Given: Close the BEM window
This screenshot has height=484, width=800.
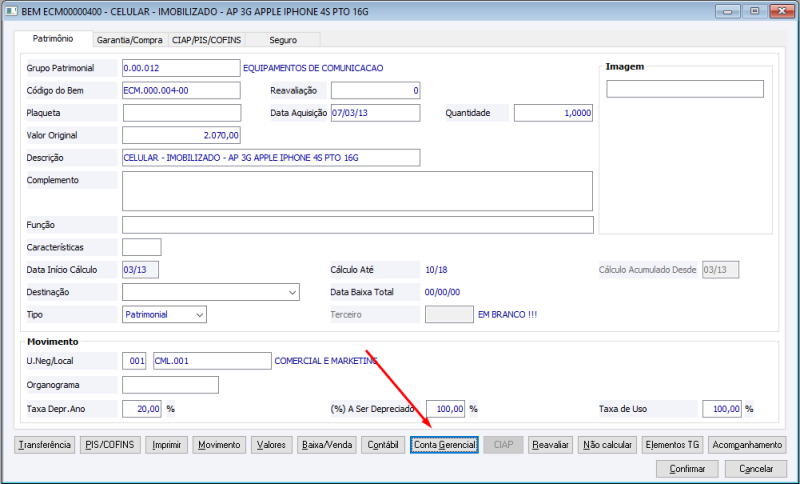Looking at the screenshot, I should (x=782, y=11).
